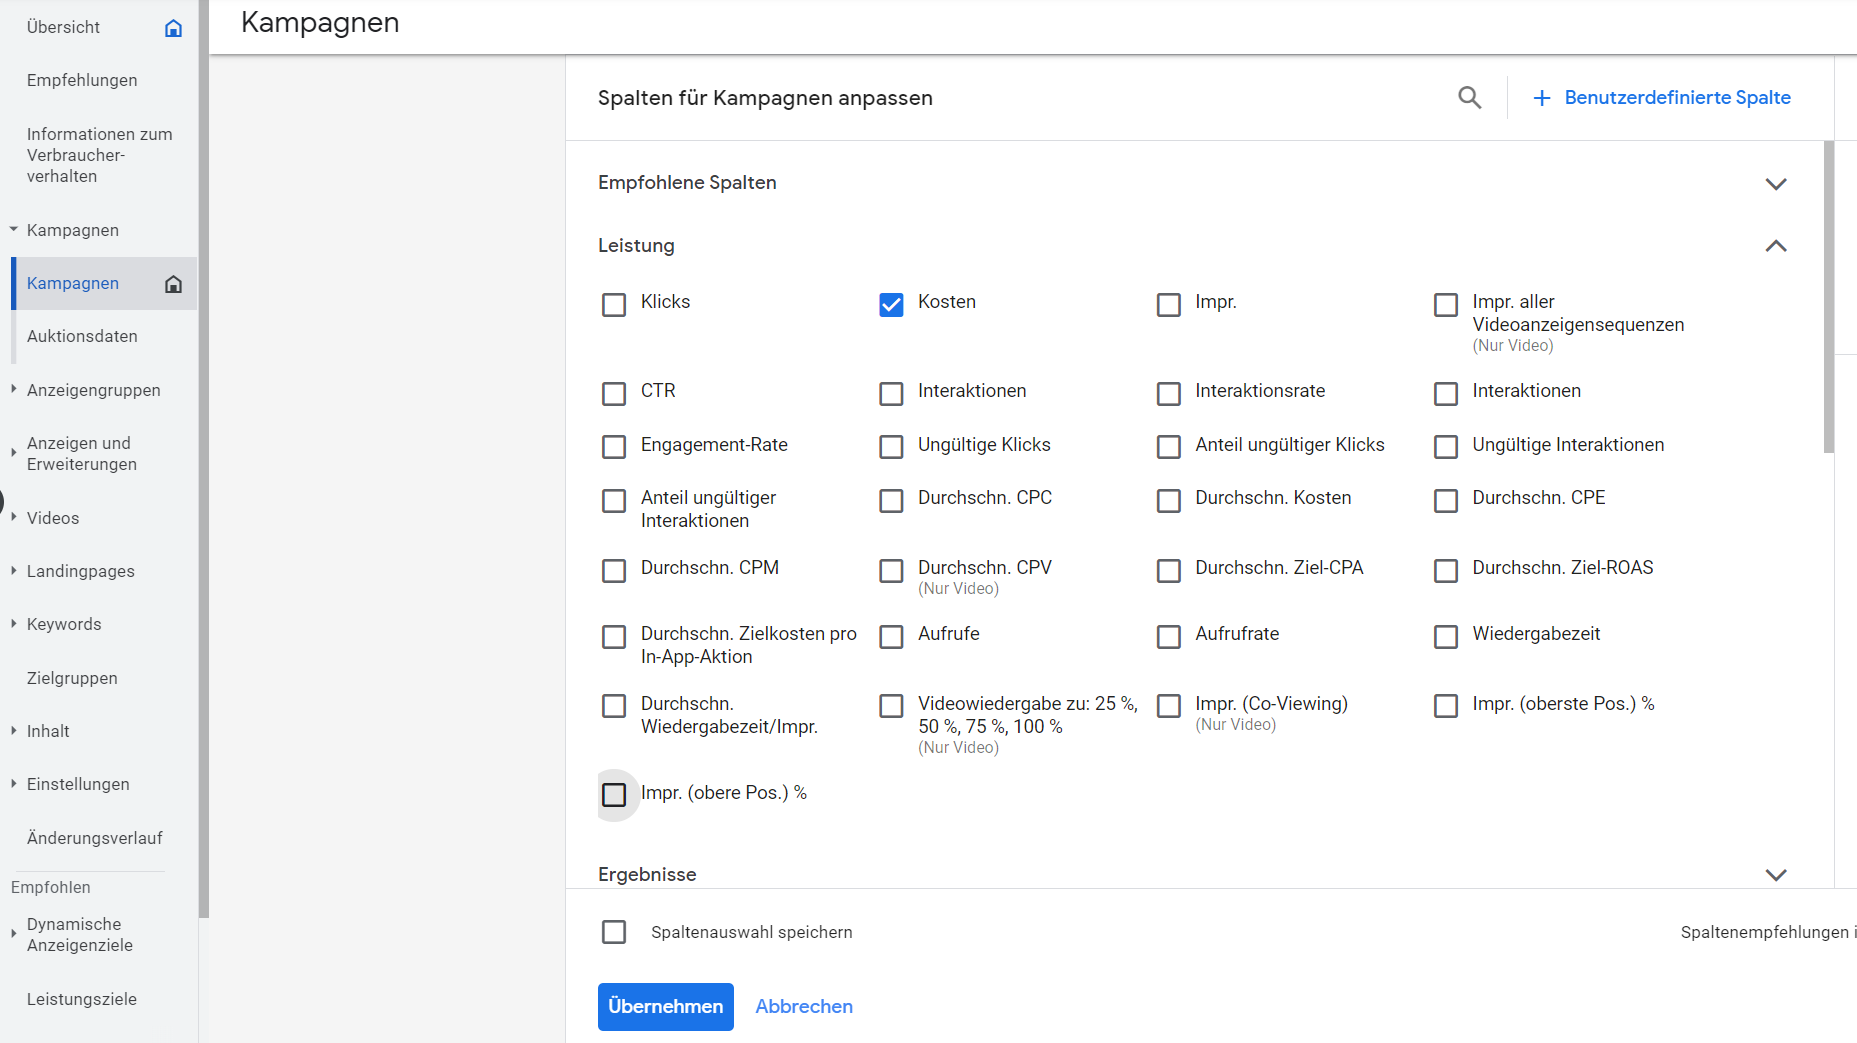Tick the Videowiedergabe zu 25 % checkbox

tap(891, 706)
